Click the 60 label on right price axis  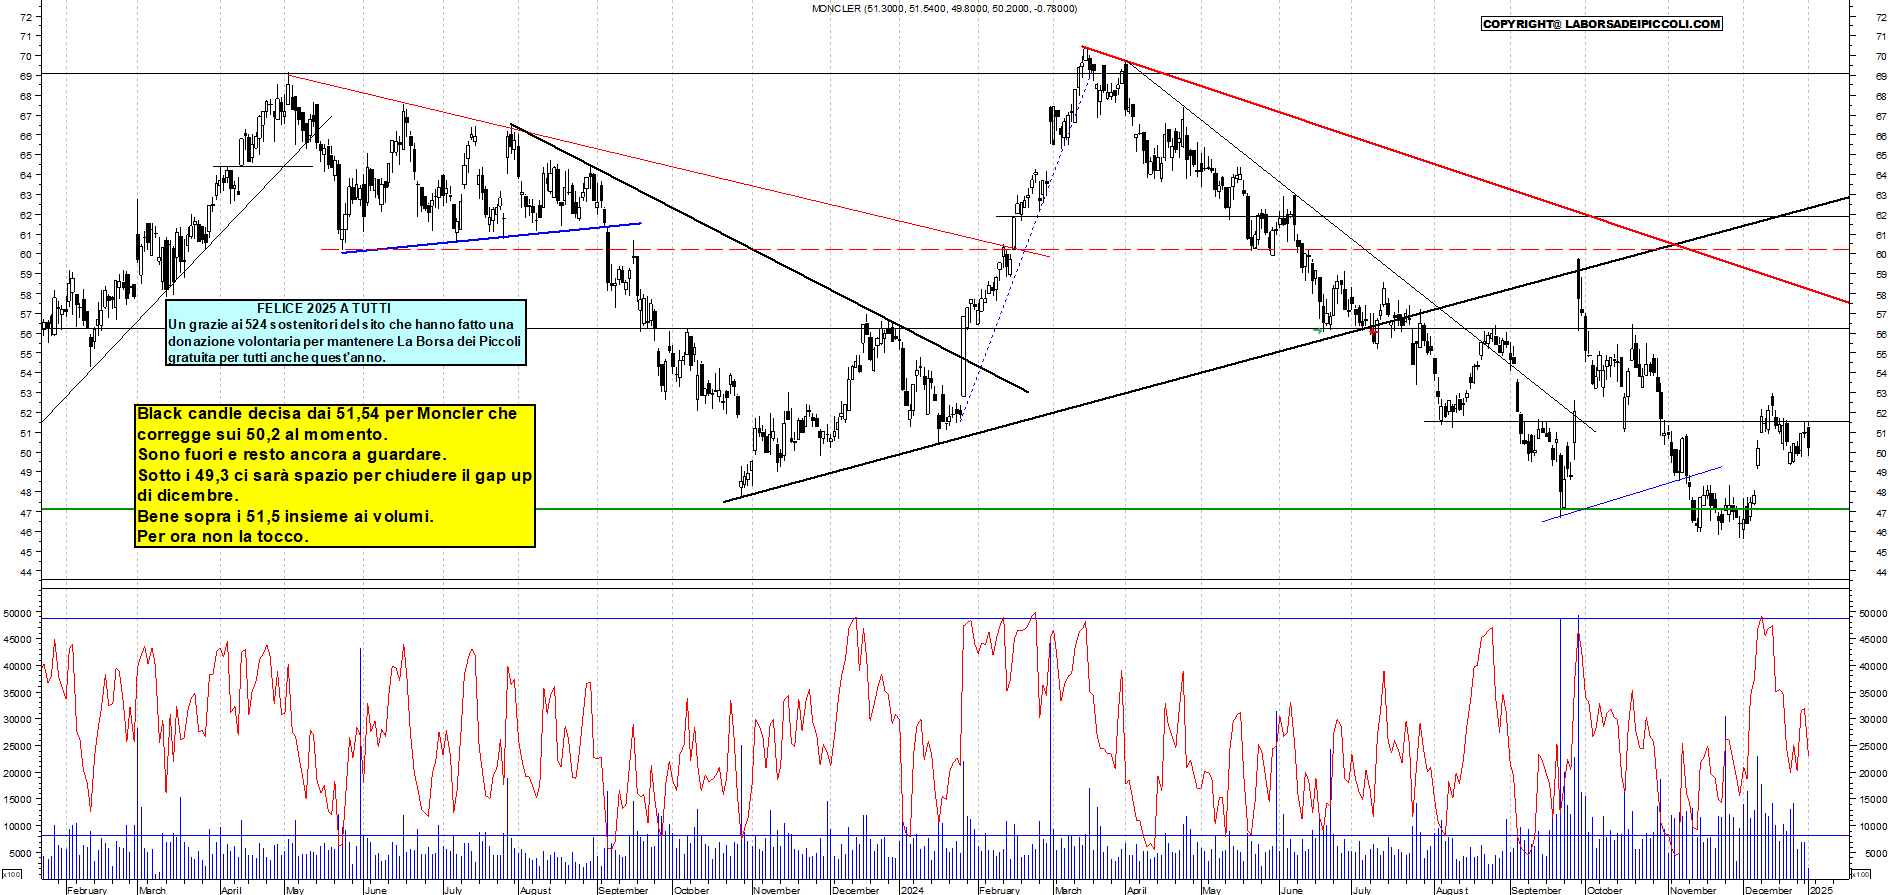(x=1881, y=255)
